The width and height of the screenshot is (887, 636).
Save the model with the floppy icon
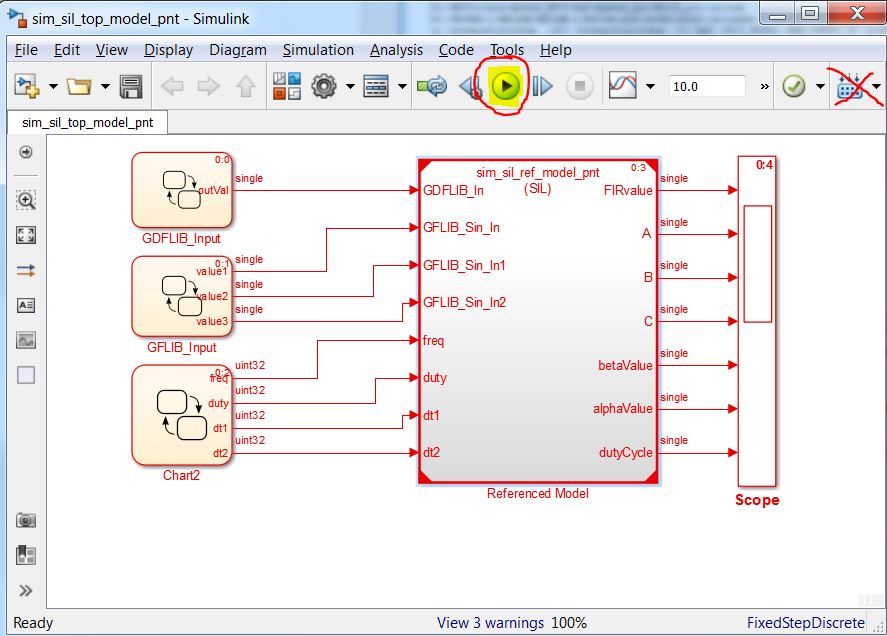131,87
